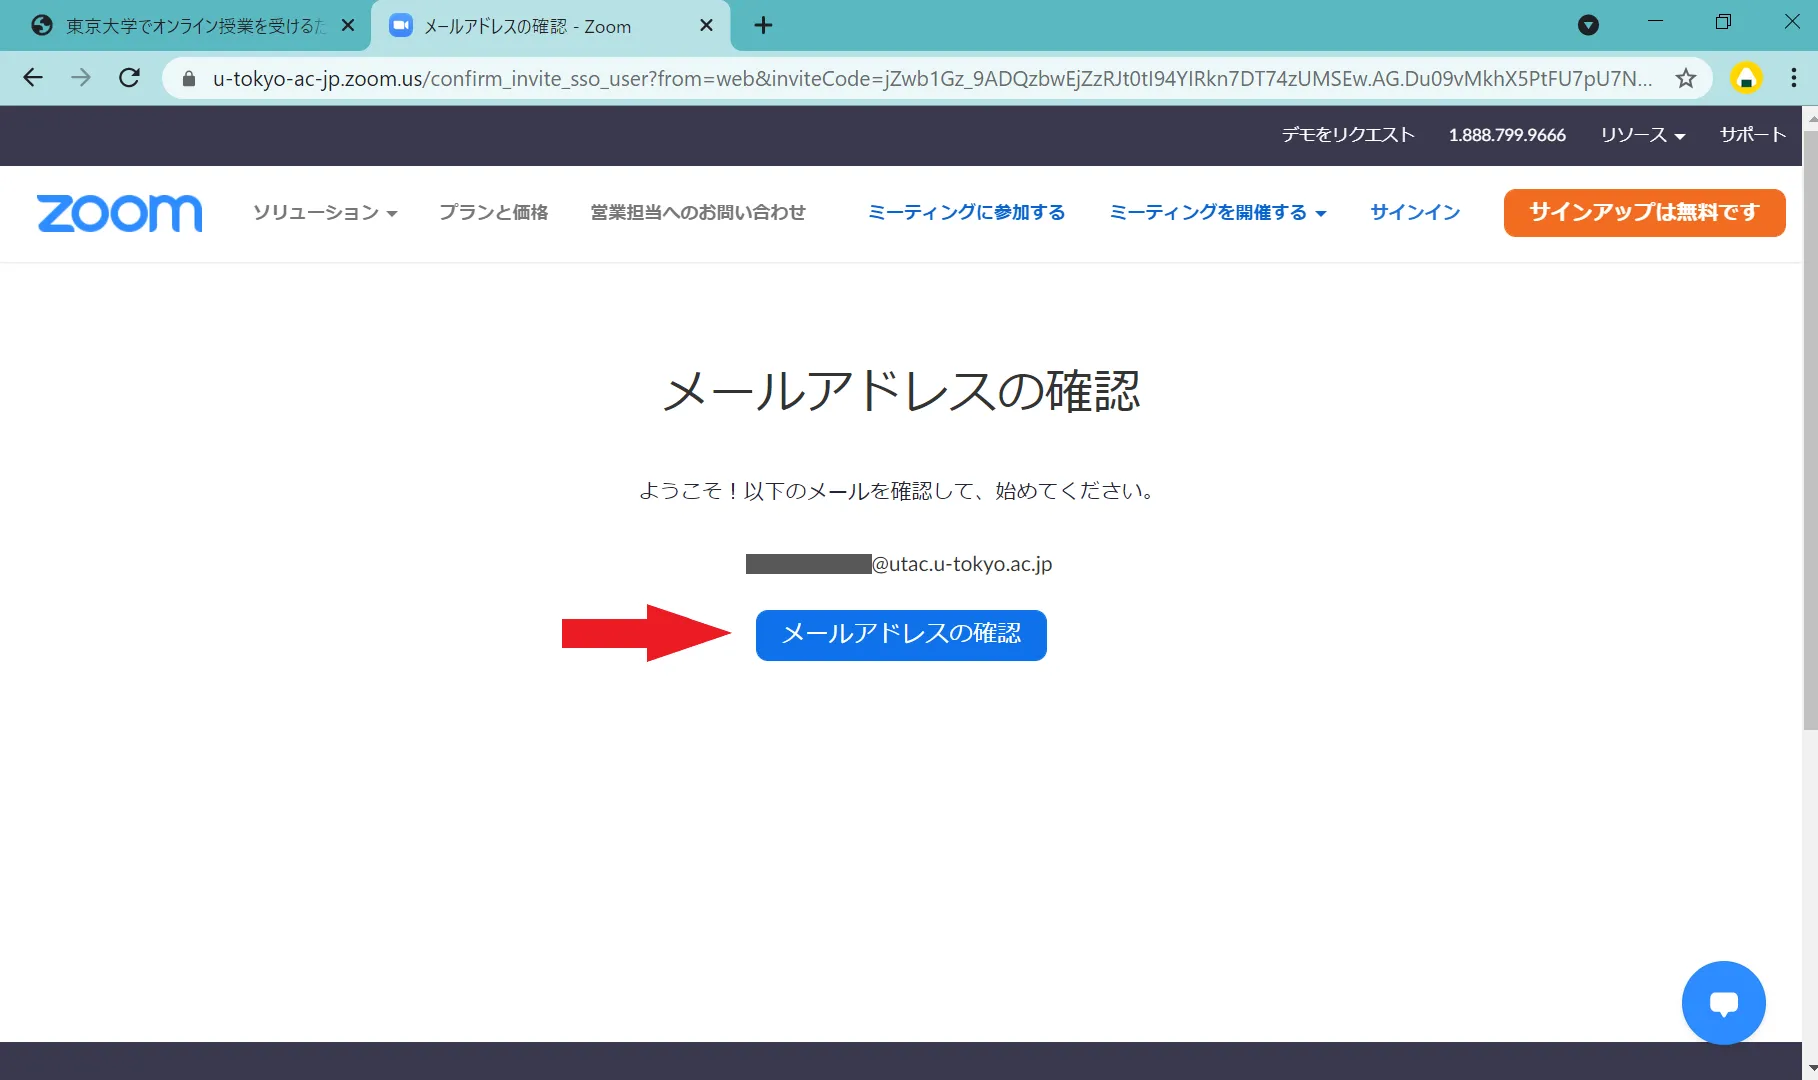
Task: Reload the page with refresh icon
Action: [129, 78]
